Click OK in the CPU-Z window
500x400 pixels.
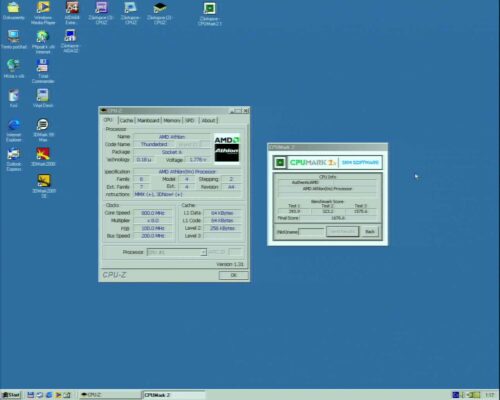[233, 275]
